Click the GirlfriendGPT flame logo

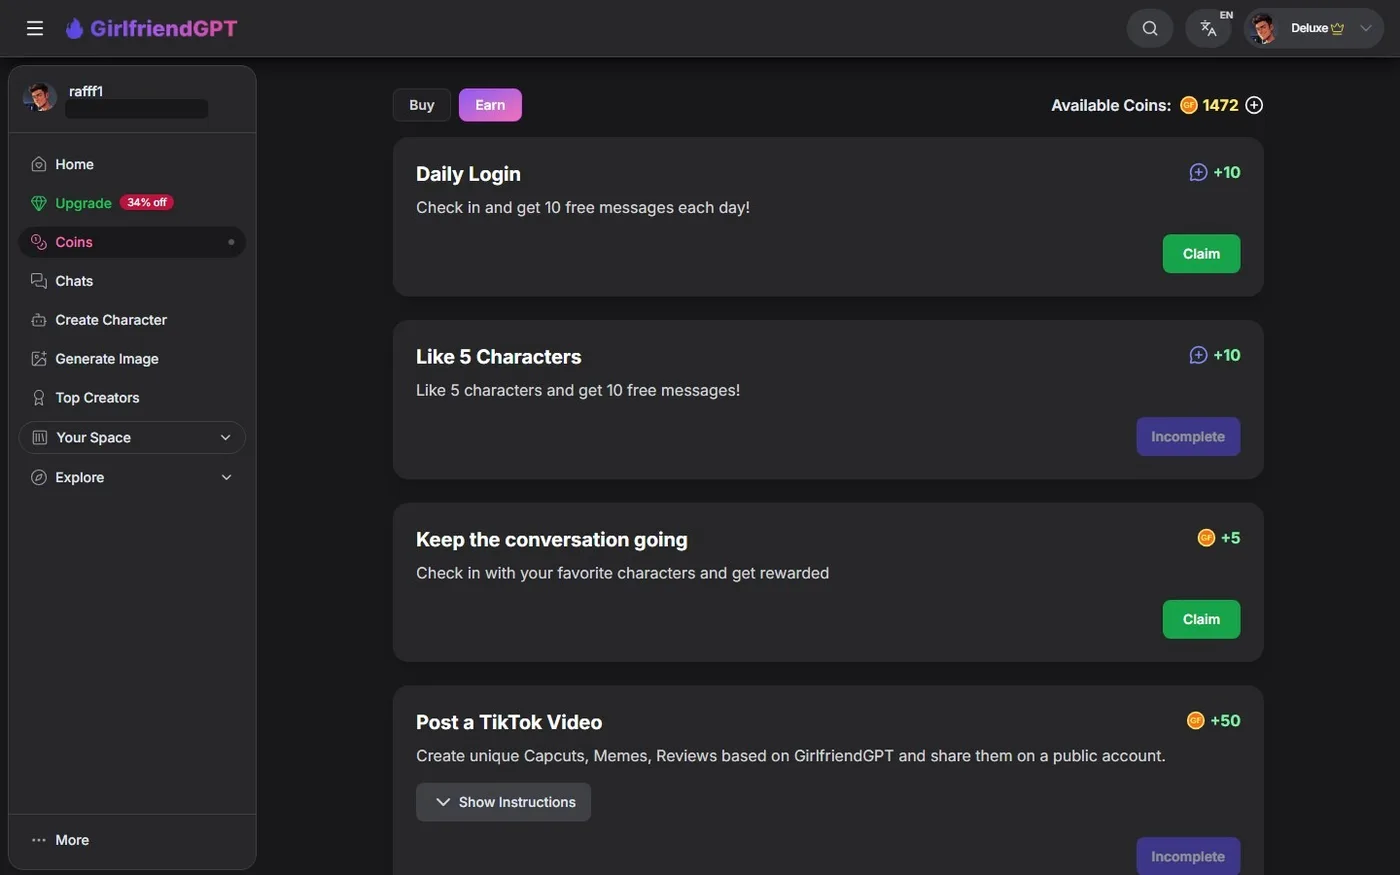point(75,28)
